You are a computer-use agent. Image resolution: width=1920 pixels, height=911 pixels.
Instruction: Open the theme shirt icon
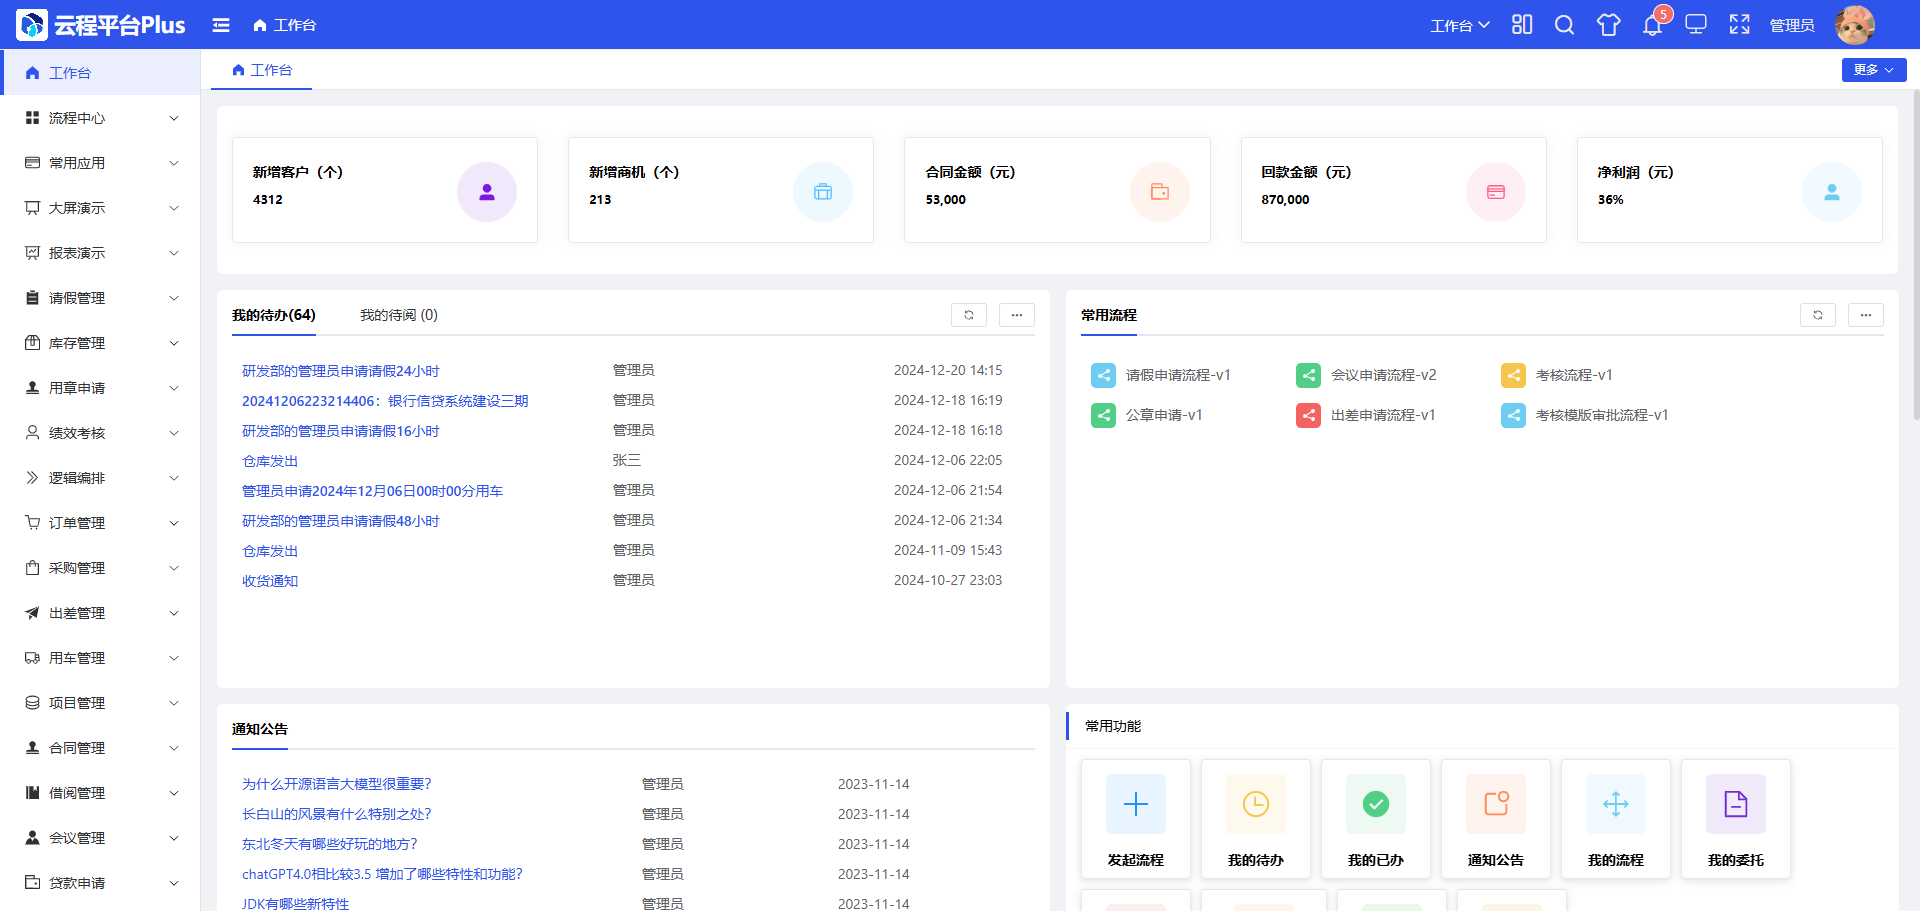pyautogui.click(x=1608, y=25)
